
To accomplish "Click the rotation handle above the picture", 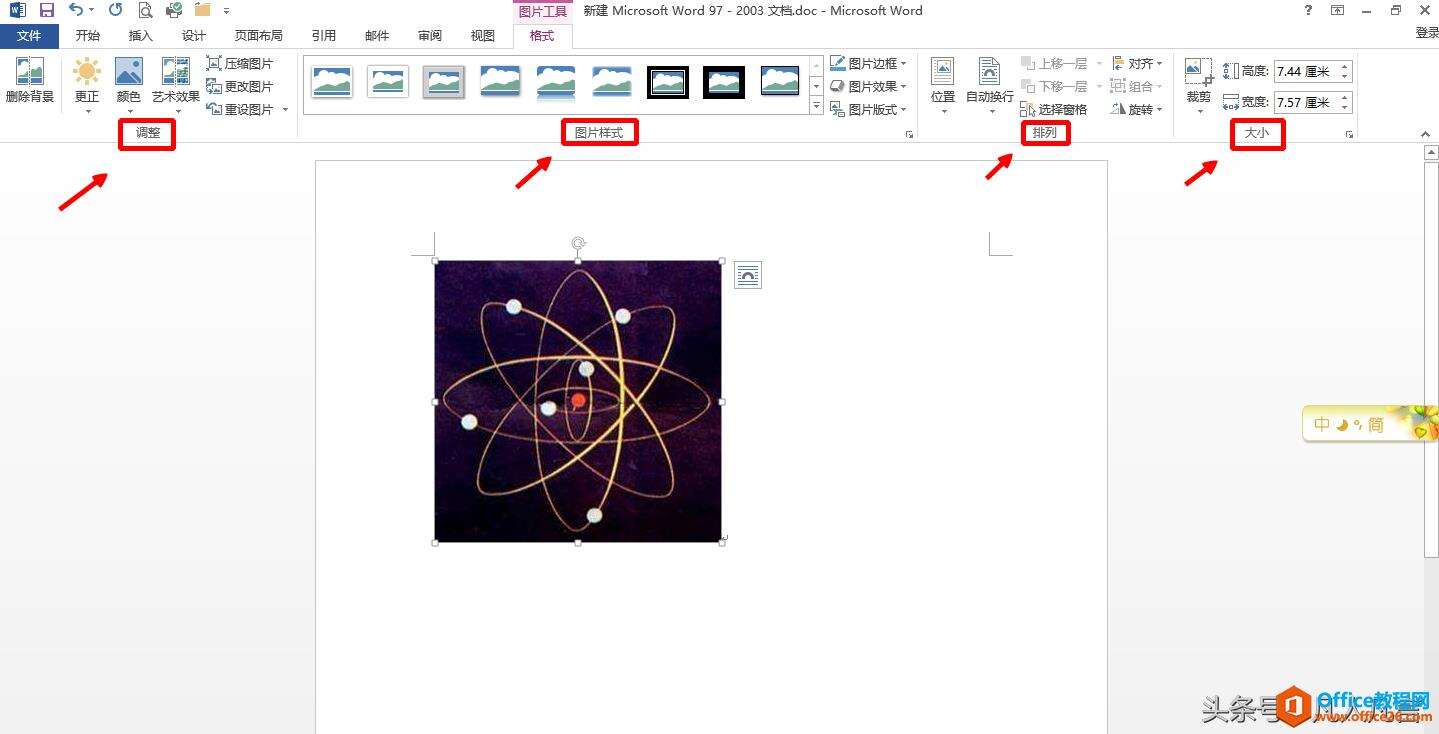I will coord(578,243).
